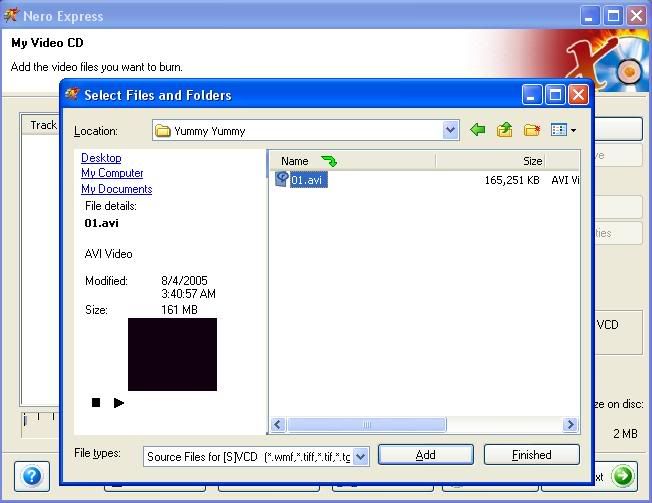
Task: Minimize the Select Files and Folders dialog
Action: pos(532,95)
